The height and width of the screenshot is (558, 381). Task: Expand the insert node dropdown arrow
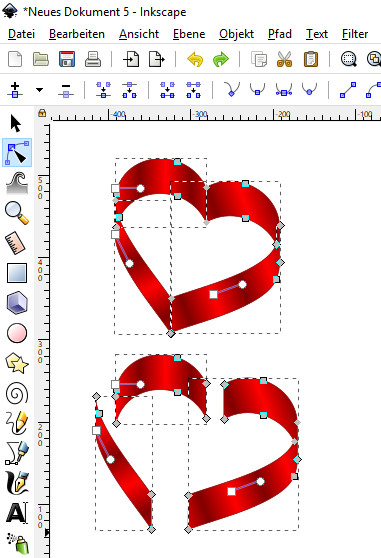click(39, 90)
